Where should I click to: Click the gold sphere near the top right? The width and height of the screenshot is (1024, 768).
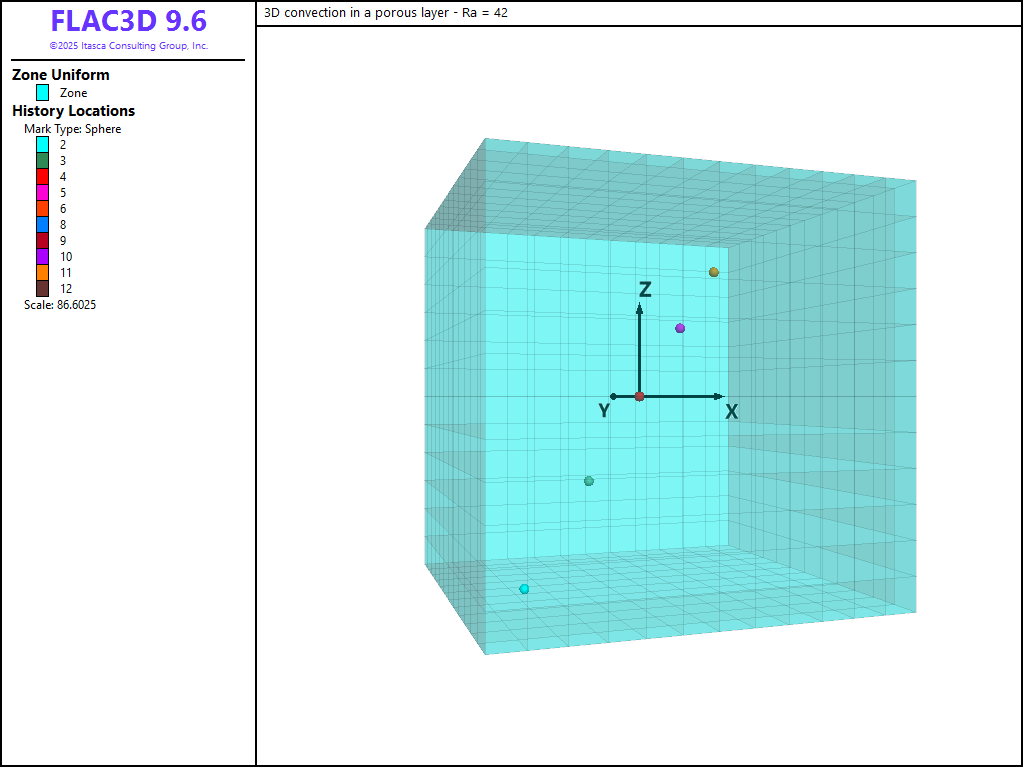(x=714, y=272)
